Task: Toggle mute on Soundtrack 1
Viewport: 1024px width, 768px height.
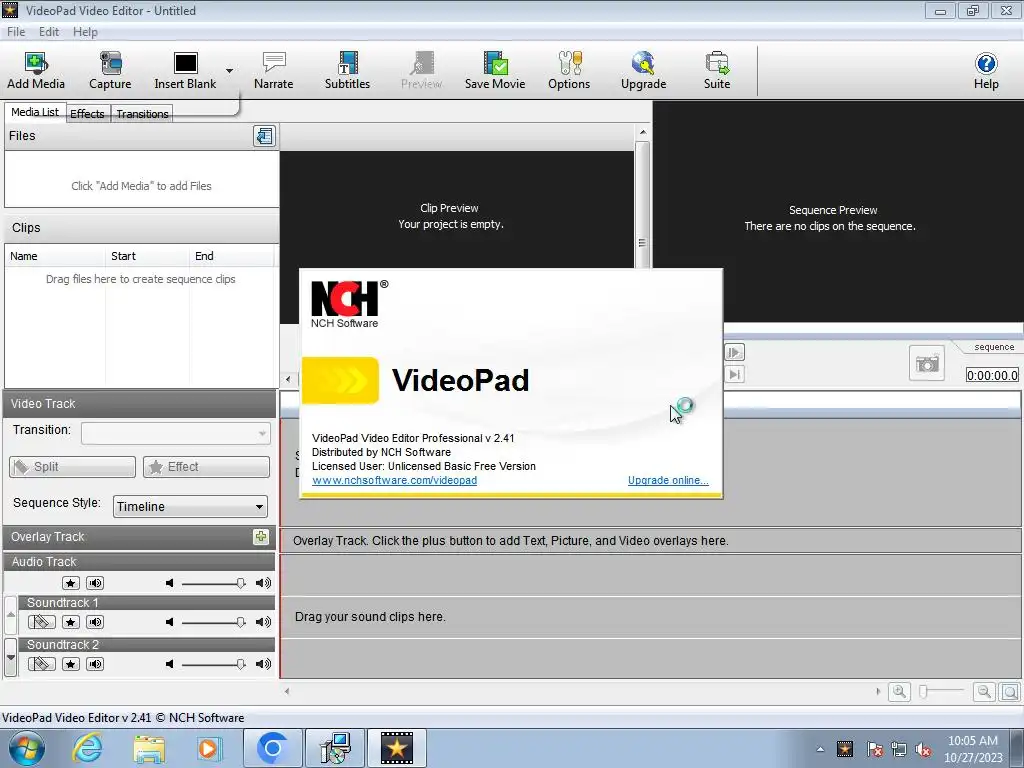Action: coord(95,622)
